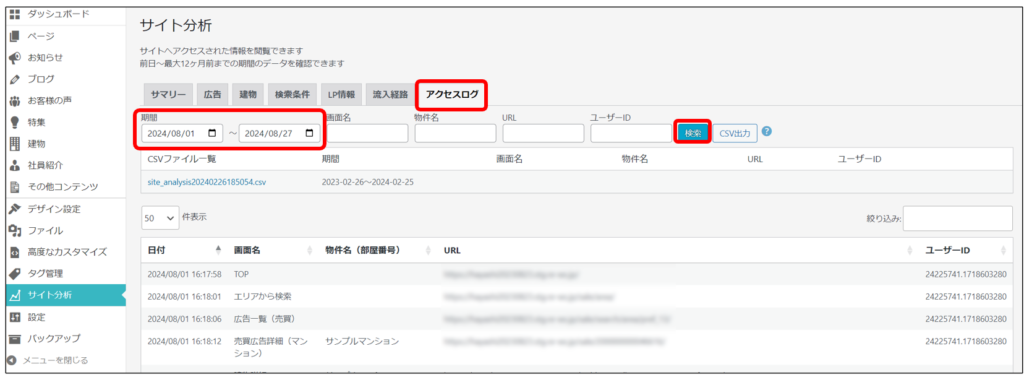Screen dimensions: 1024x377
Task: Click the 特集 lightbulb icon
Action: coord(14,122)
